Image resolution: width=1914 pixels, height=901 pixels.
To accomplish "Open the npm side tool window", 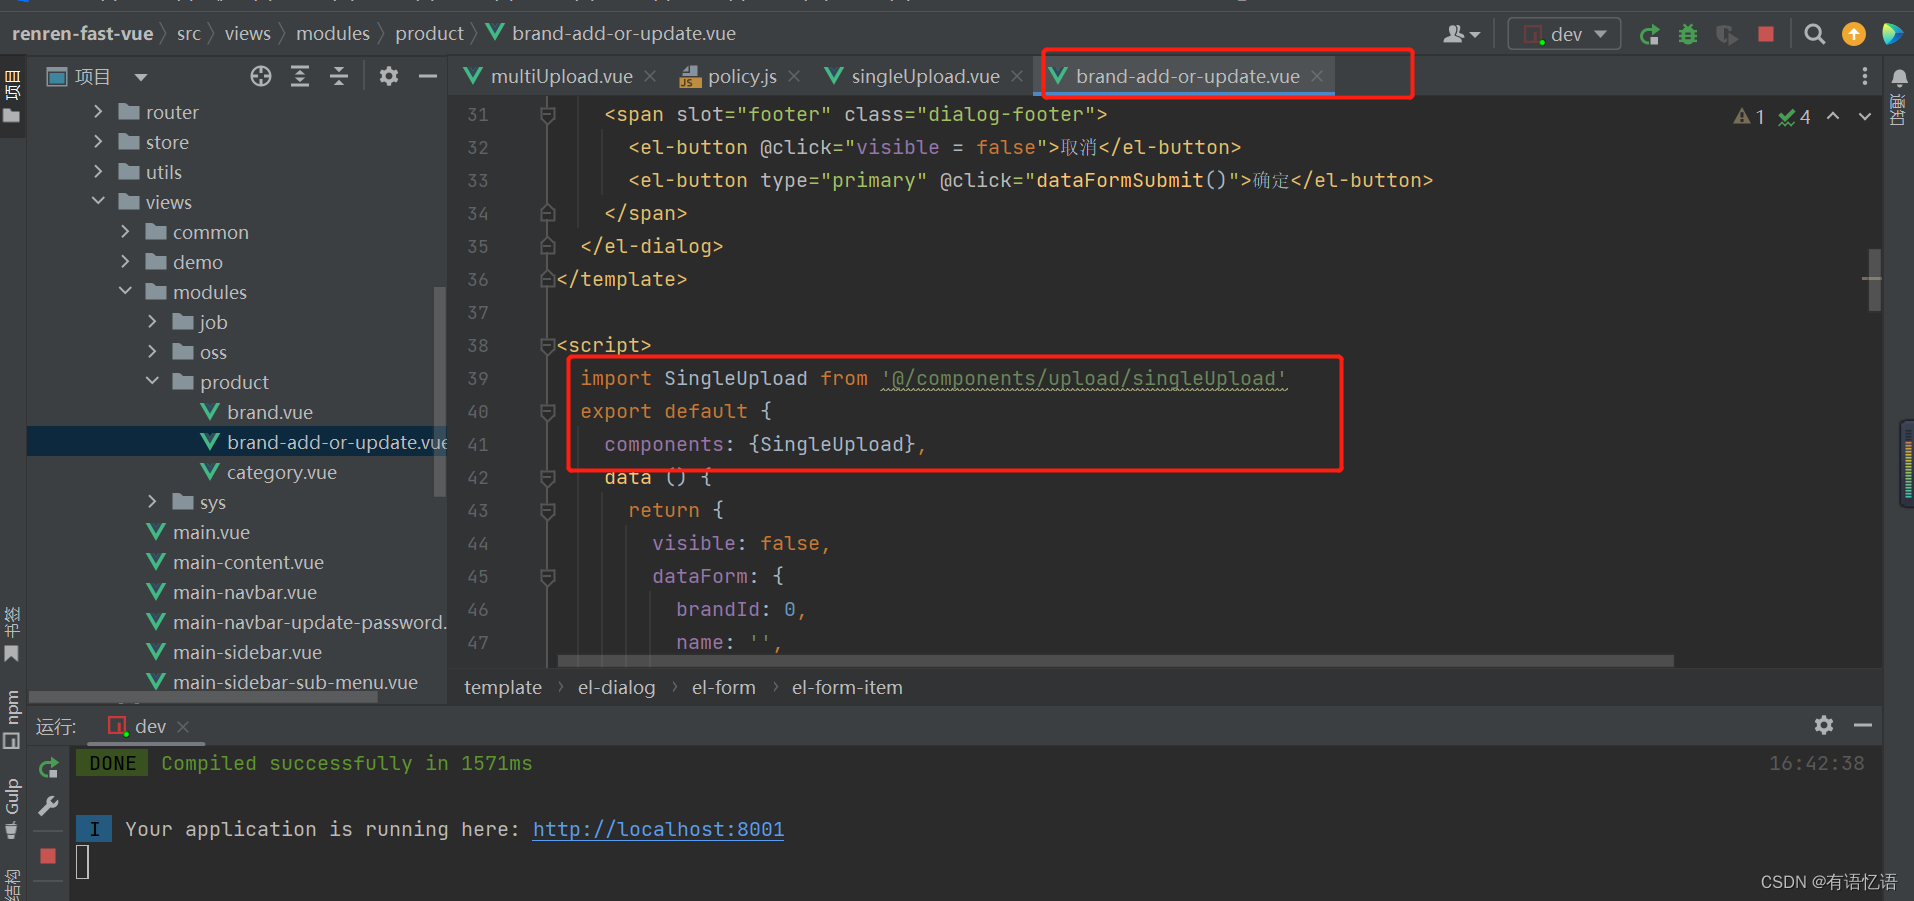I will point(12,718).
